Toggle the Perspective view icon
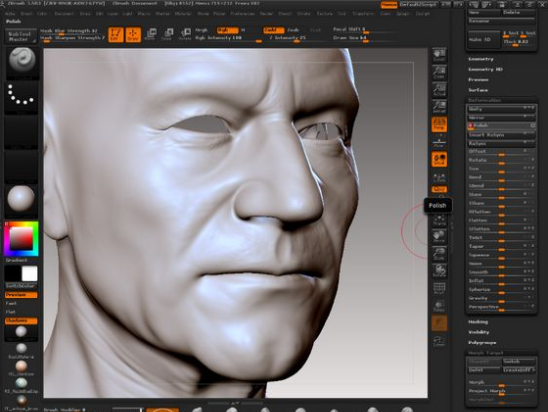The image size is (548, 412). pos(439,124)
